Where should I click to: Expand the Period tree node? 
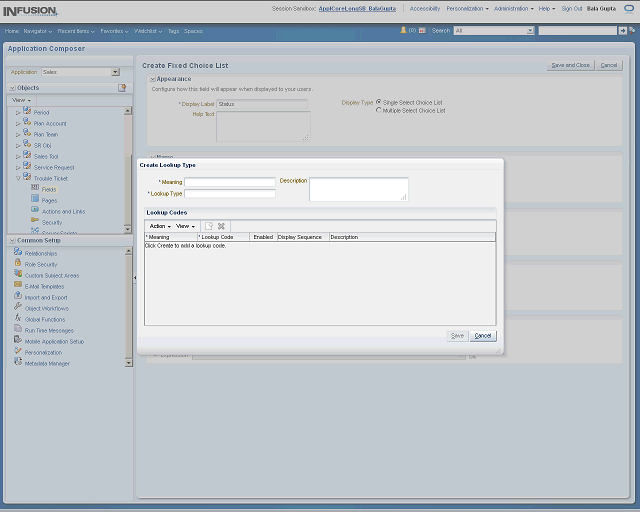(x=18, y=112)
